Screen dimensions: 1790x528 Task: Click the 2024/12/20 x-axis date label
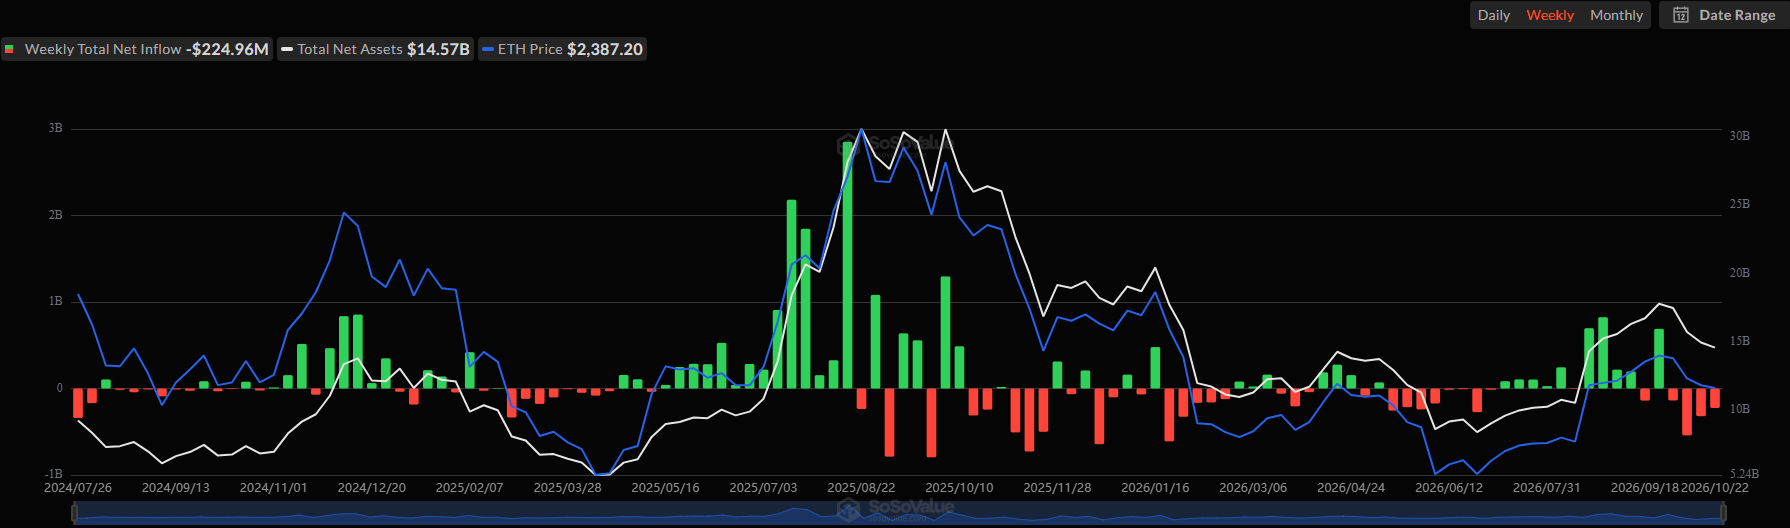click(372, 488)
